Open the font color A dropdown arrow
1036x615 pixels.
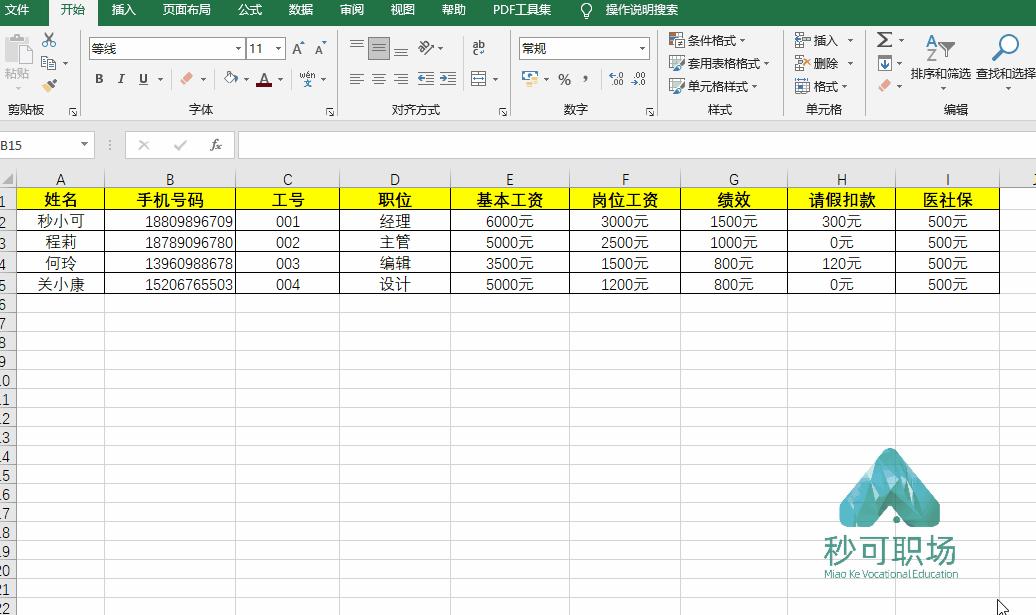tap(279, 79)
